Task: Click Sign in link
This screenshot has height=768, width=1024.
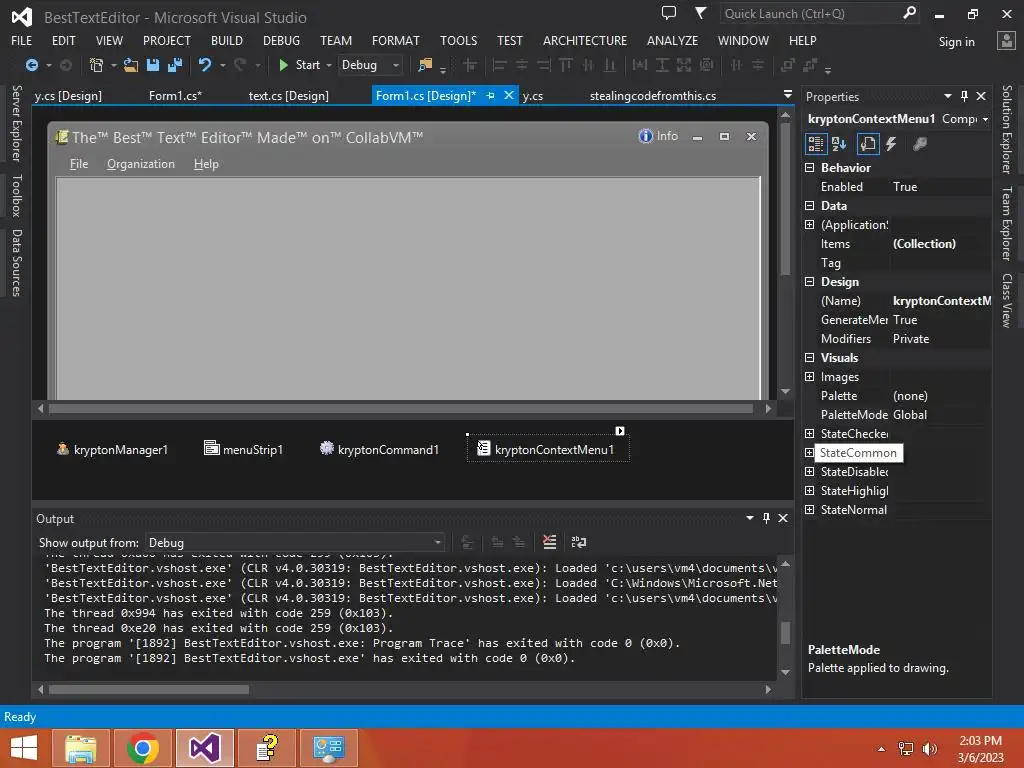Action: click(956, 42)
